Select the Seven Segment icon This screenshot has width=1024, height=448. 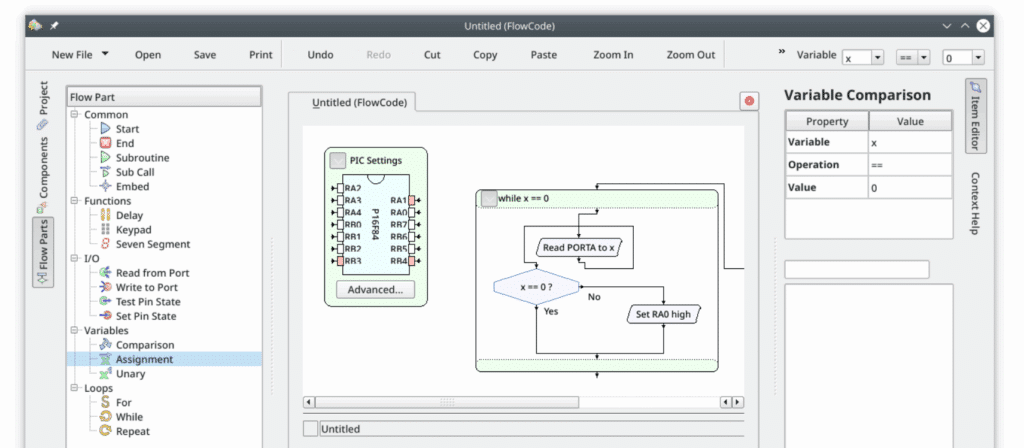click(x=105, y=244)
